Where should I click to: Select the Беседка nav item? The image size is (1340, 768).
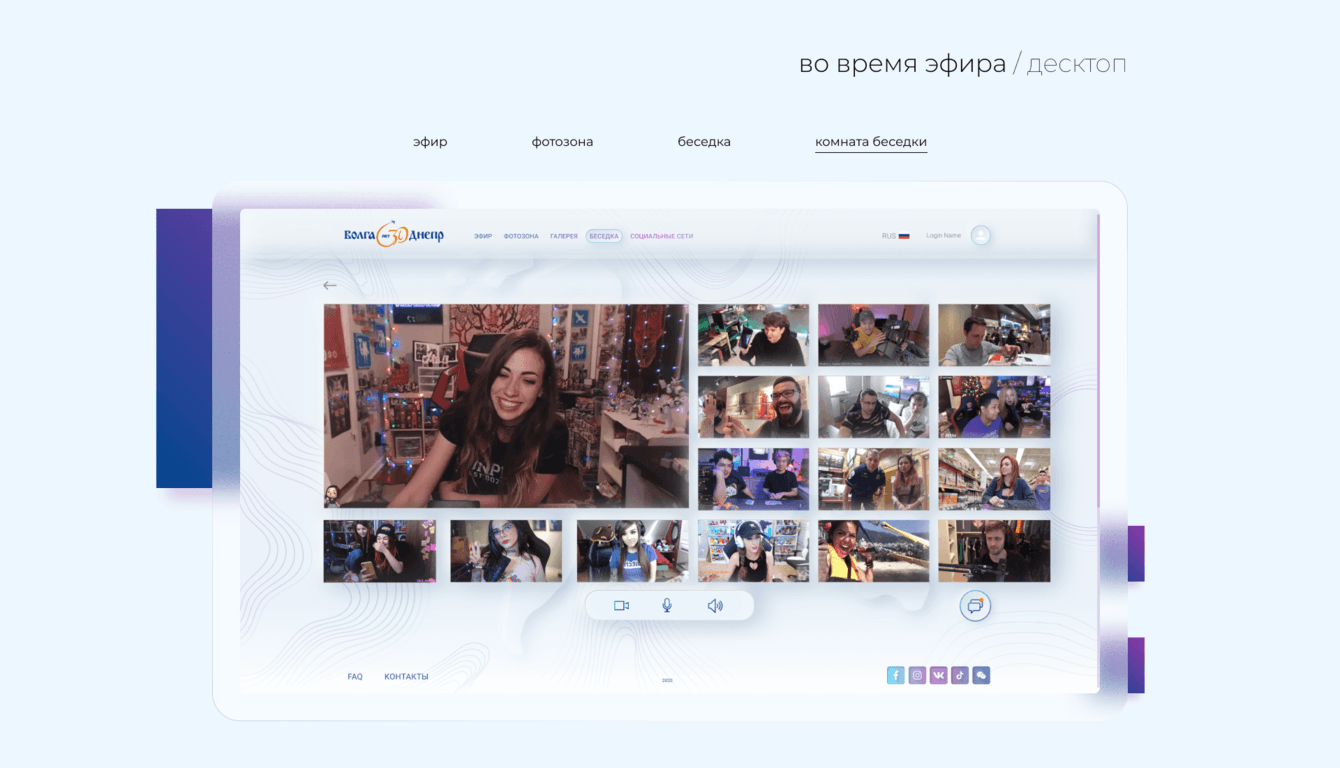pos(604,237)
